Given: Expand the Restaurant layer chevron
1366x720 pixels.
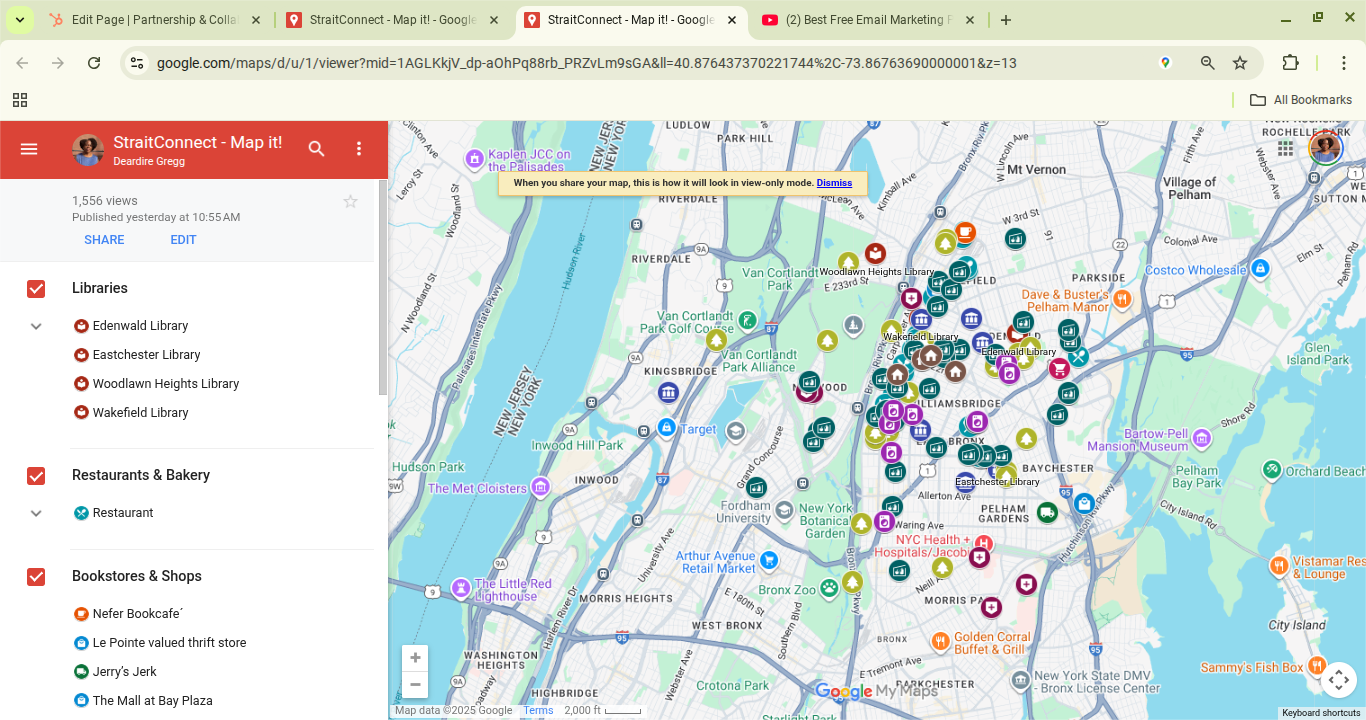Looking at the screenshot, I should click(x=36, y=513).
